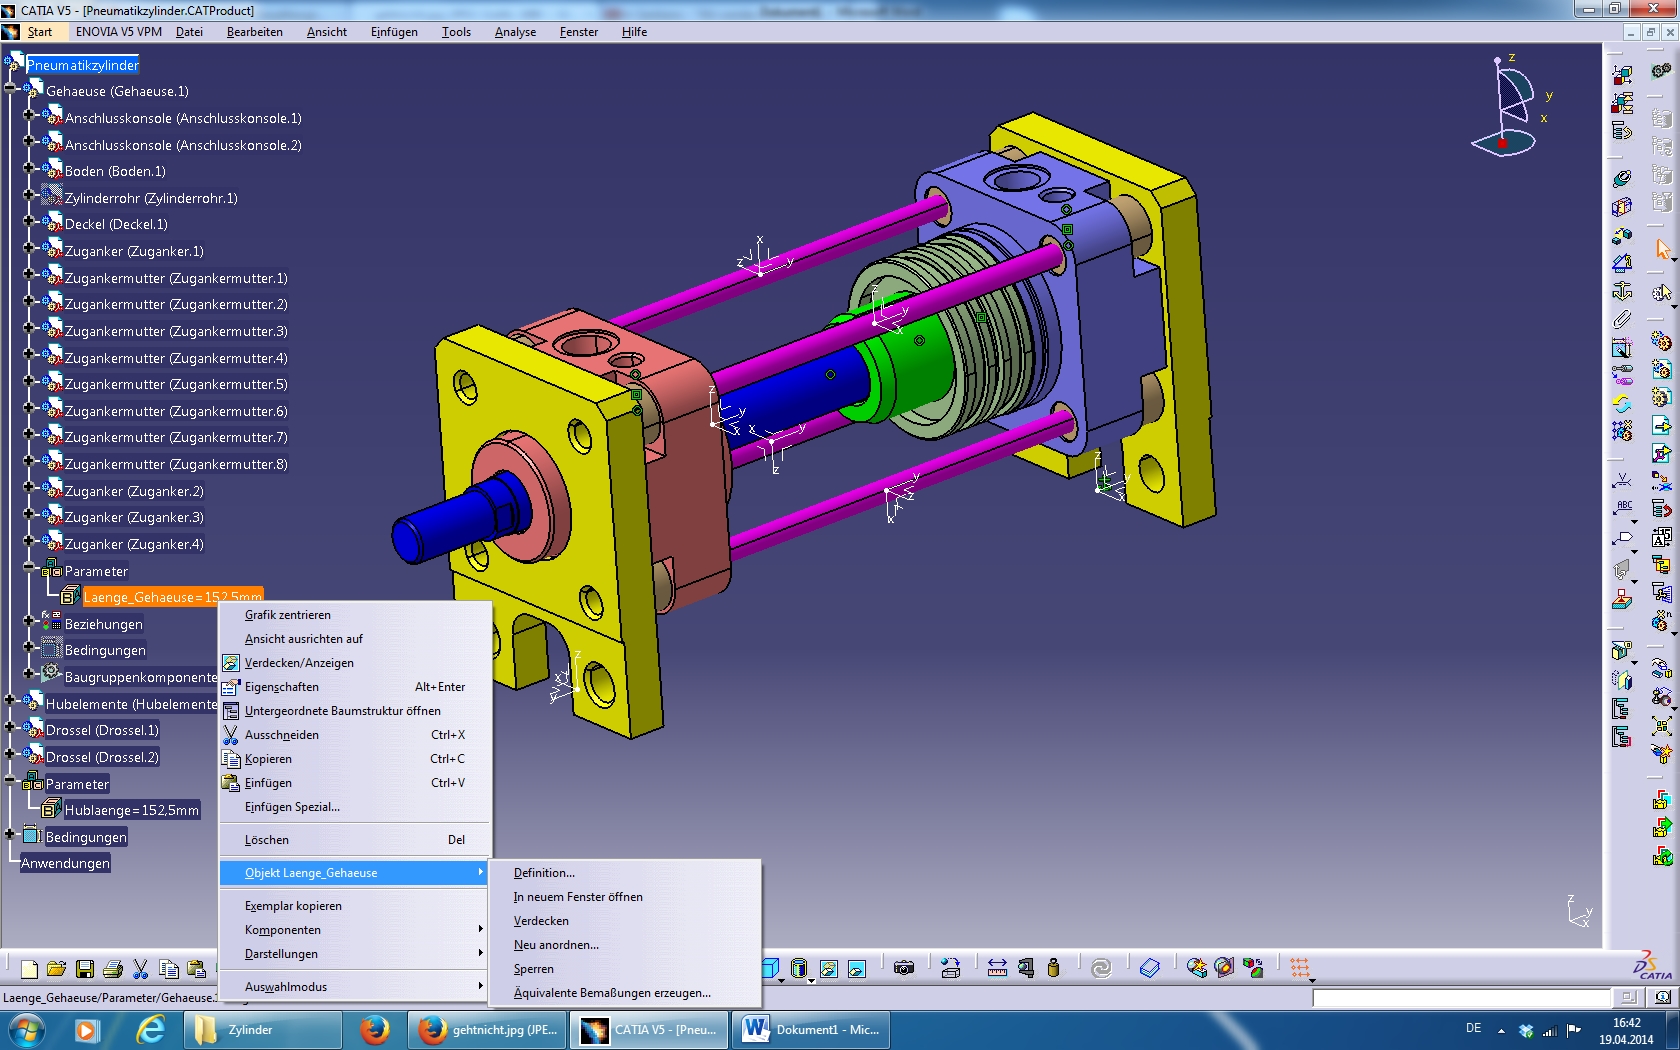Select Pneumatikzylinder root in tree
The height and width of the screenshot is (1050, 1680).
(83, 65)
